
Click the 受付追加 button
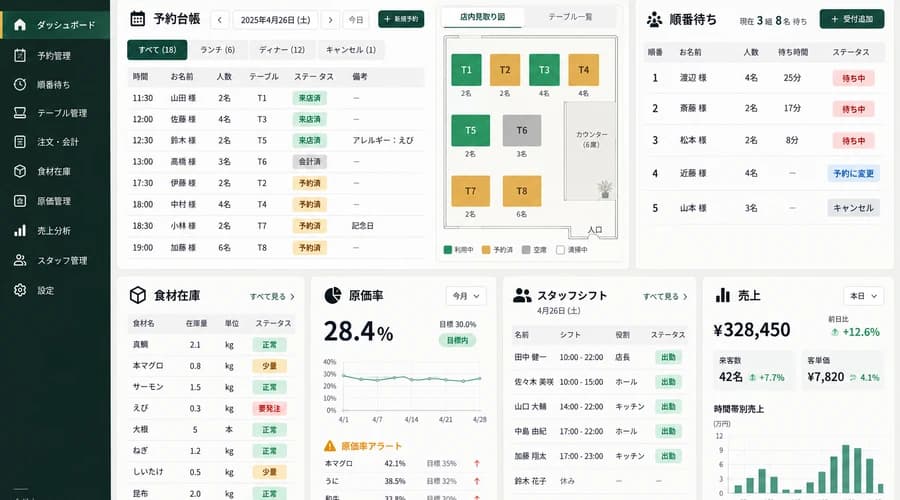852,19
